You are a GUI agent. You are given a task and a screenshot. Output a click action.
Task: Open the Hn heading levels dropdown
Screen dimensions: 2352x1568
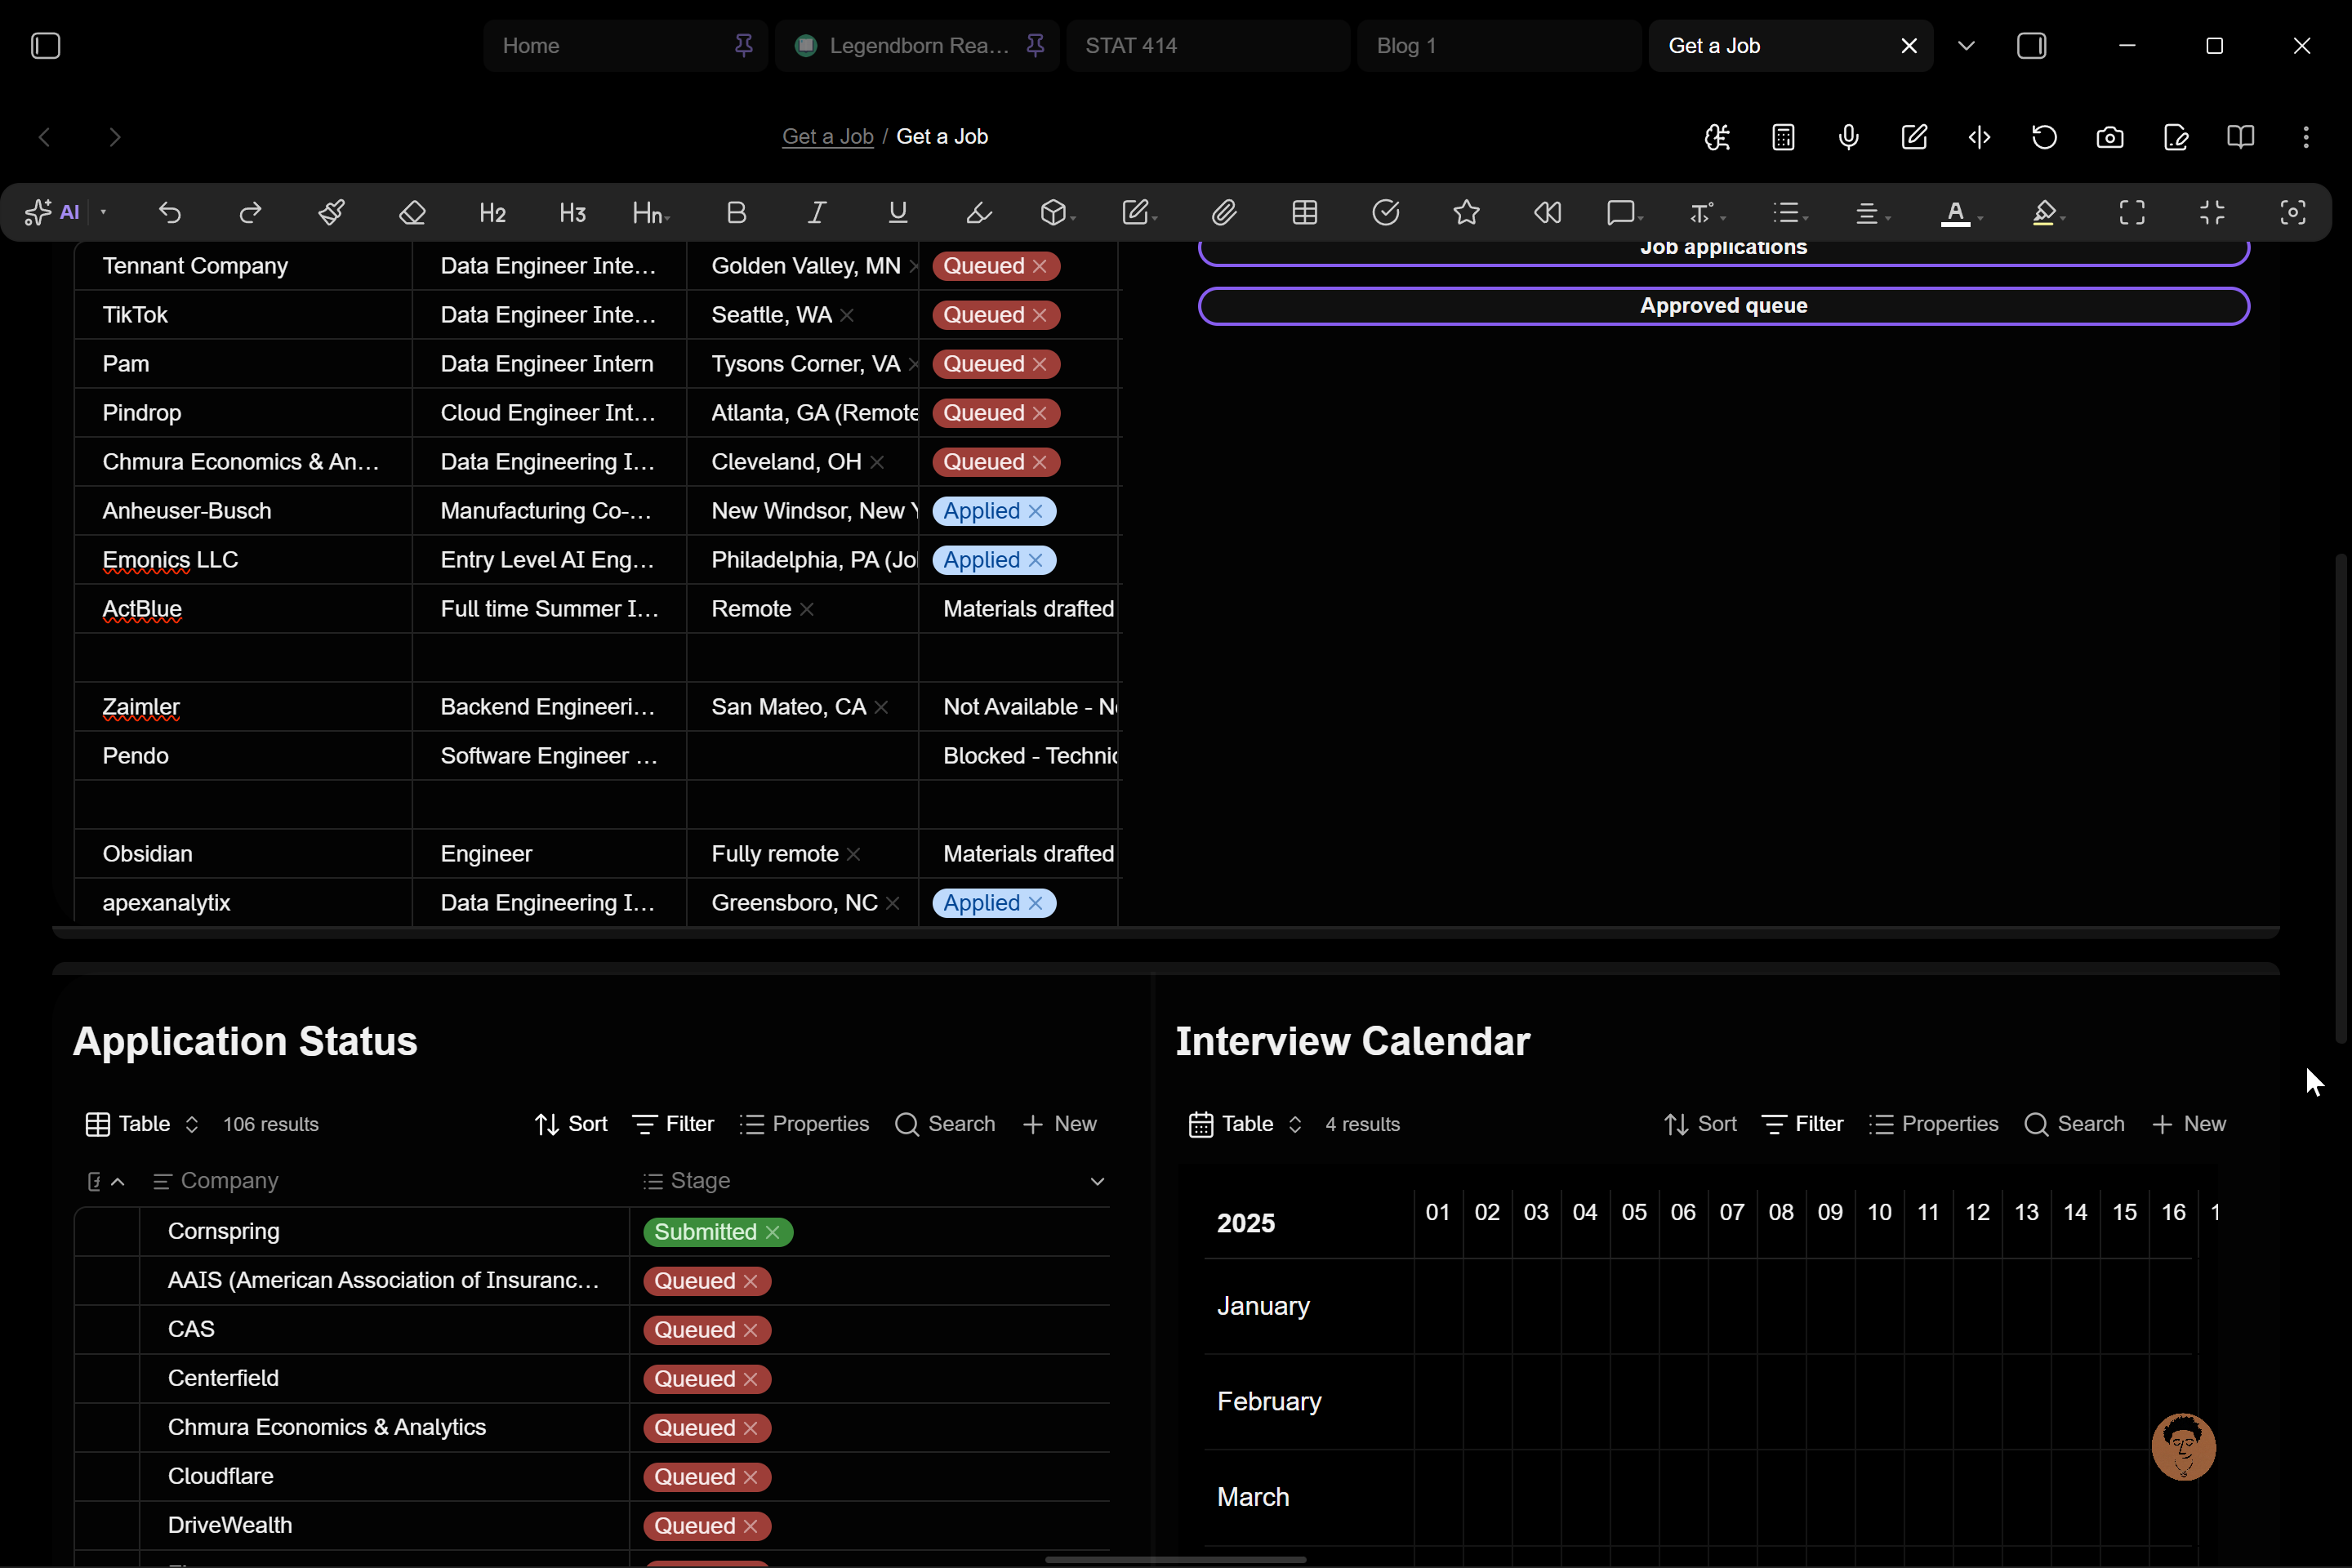[651, 212]
